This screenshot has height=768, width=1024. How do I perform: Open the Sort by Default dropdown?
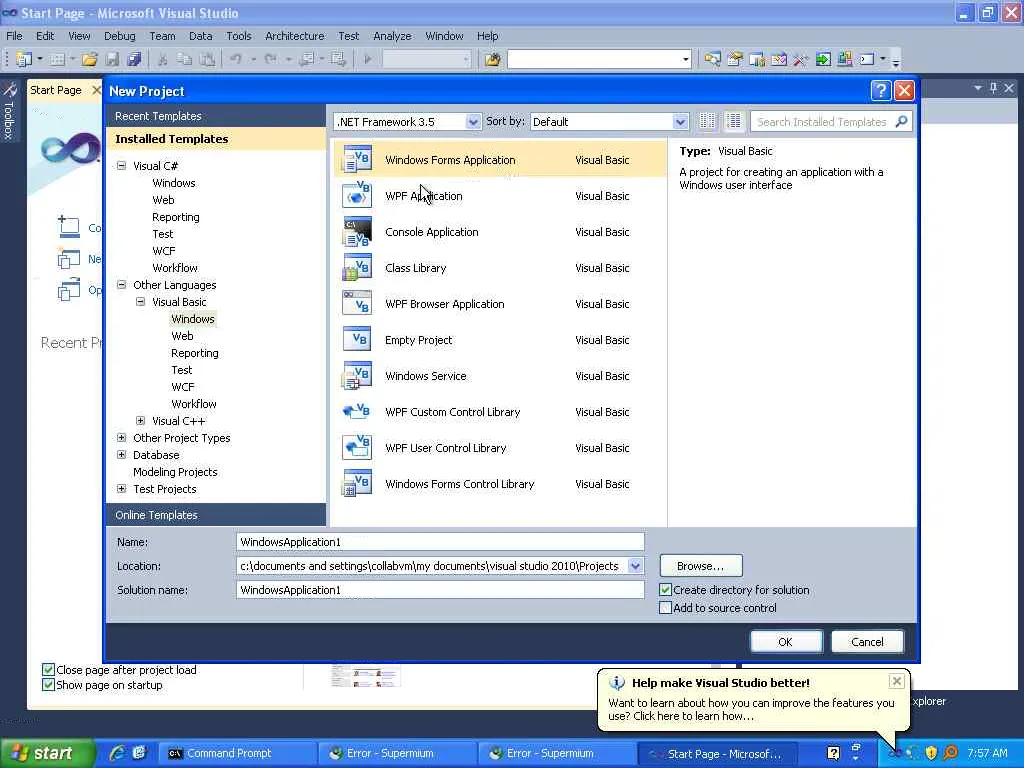(x=680, y=121)
